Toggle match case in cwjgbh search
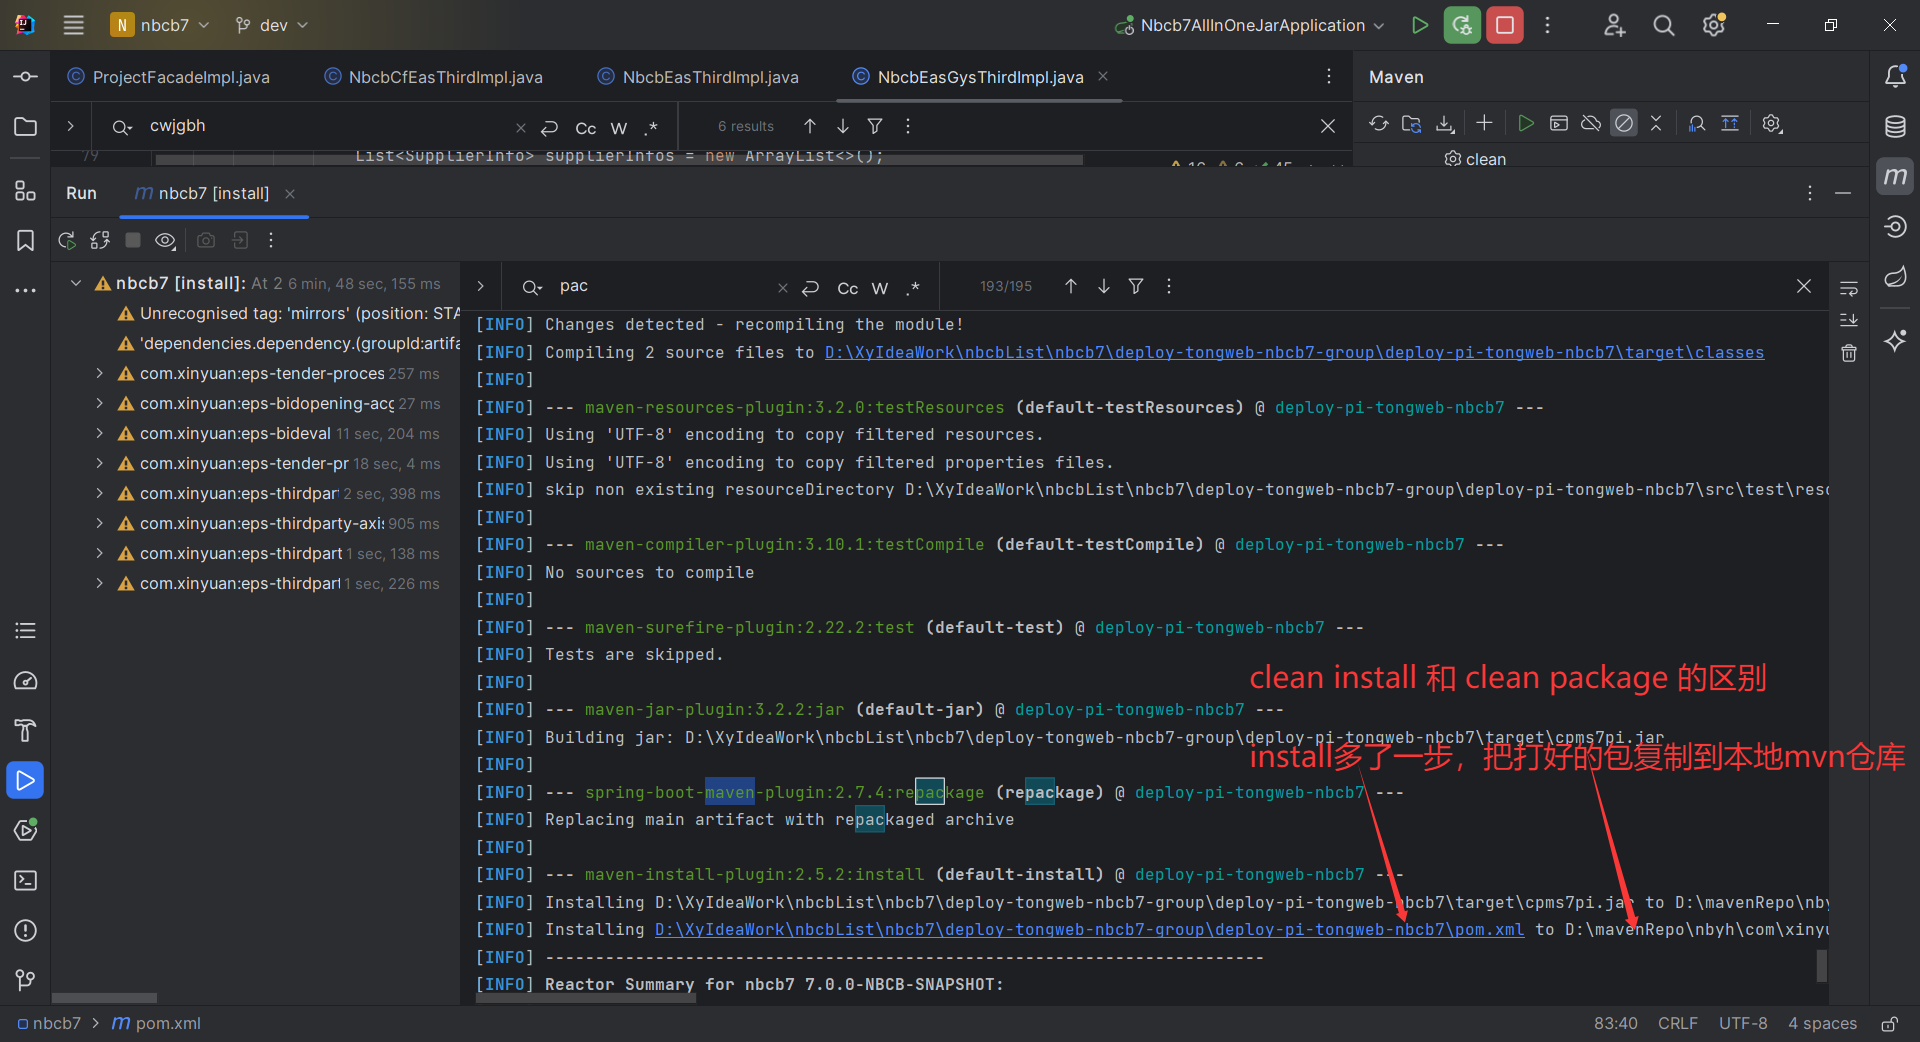This screenshot has height=1042, width=1920. point(586,128)
